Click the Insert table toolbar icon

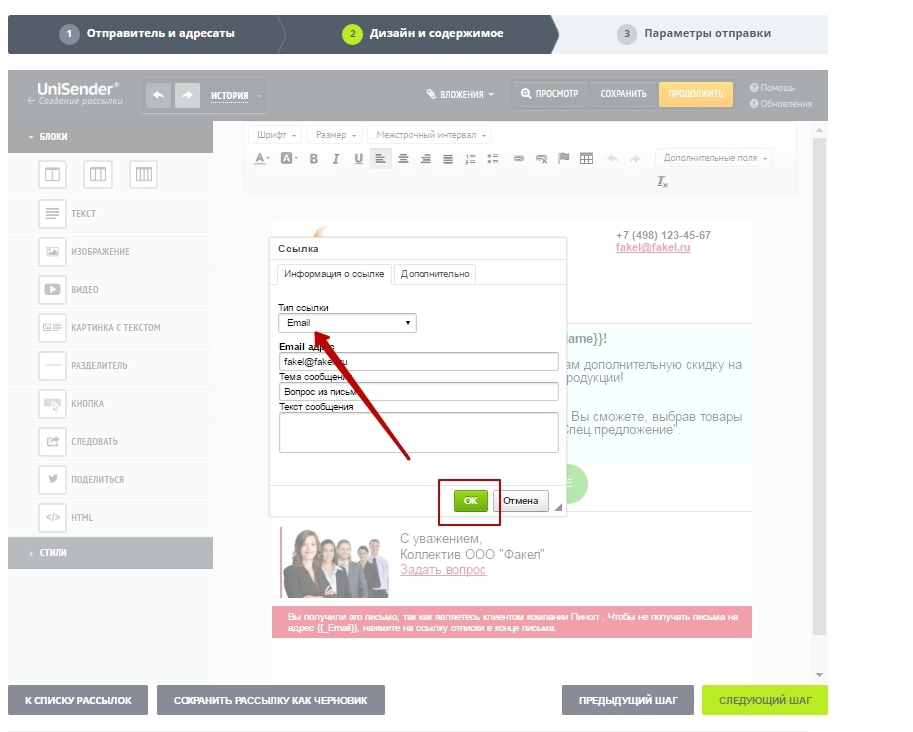[587, 159]
